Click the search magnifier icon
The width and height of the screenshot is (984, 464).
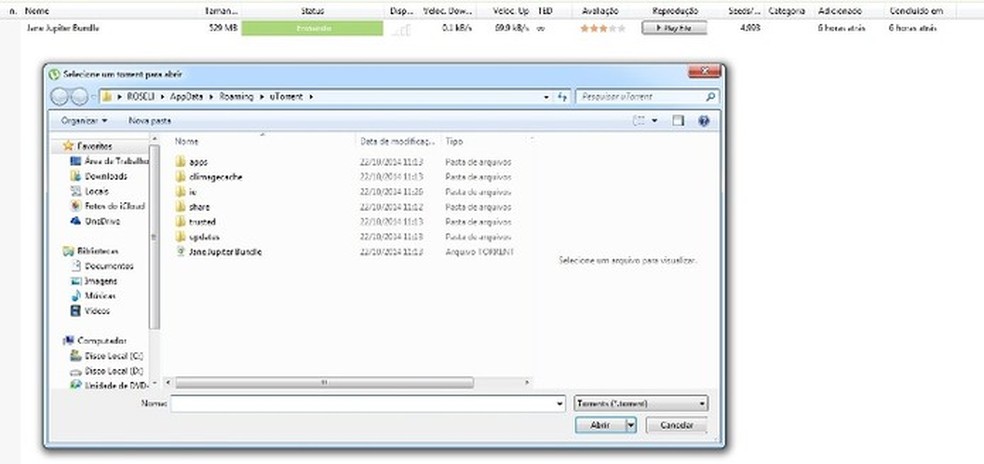(710, 97)
